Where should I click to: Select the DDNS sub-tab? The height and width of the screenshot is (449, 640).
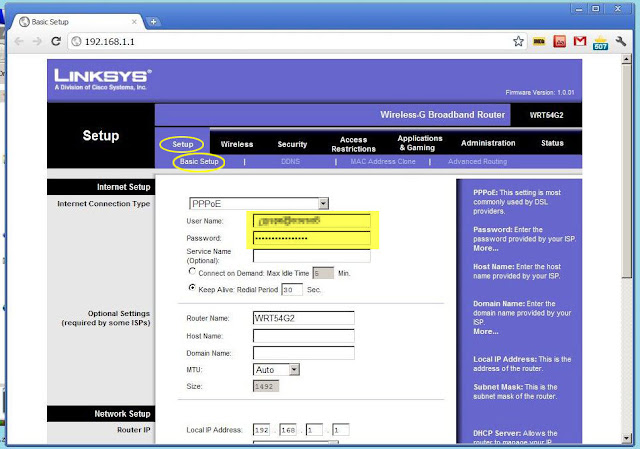291,162
